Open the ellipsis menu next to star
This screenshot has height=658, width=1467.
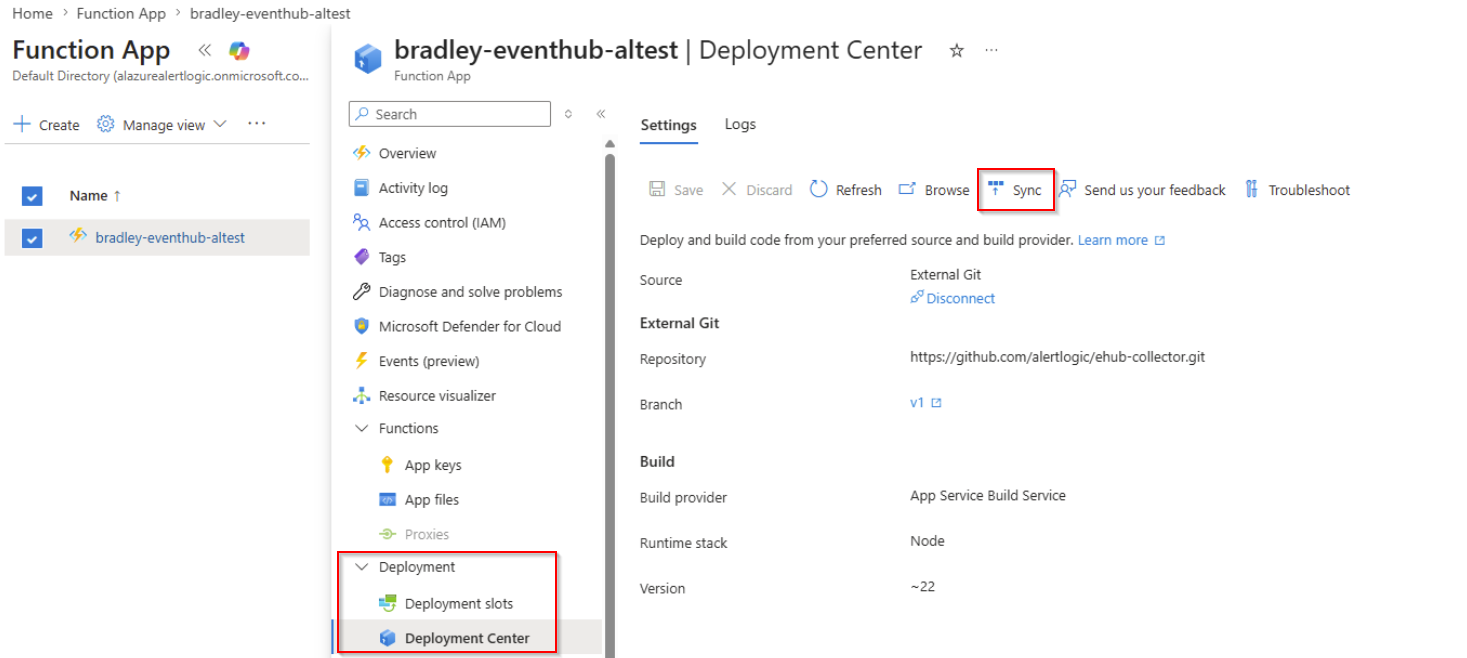tap(991, 50)
